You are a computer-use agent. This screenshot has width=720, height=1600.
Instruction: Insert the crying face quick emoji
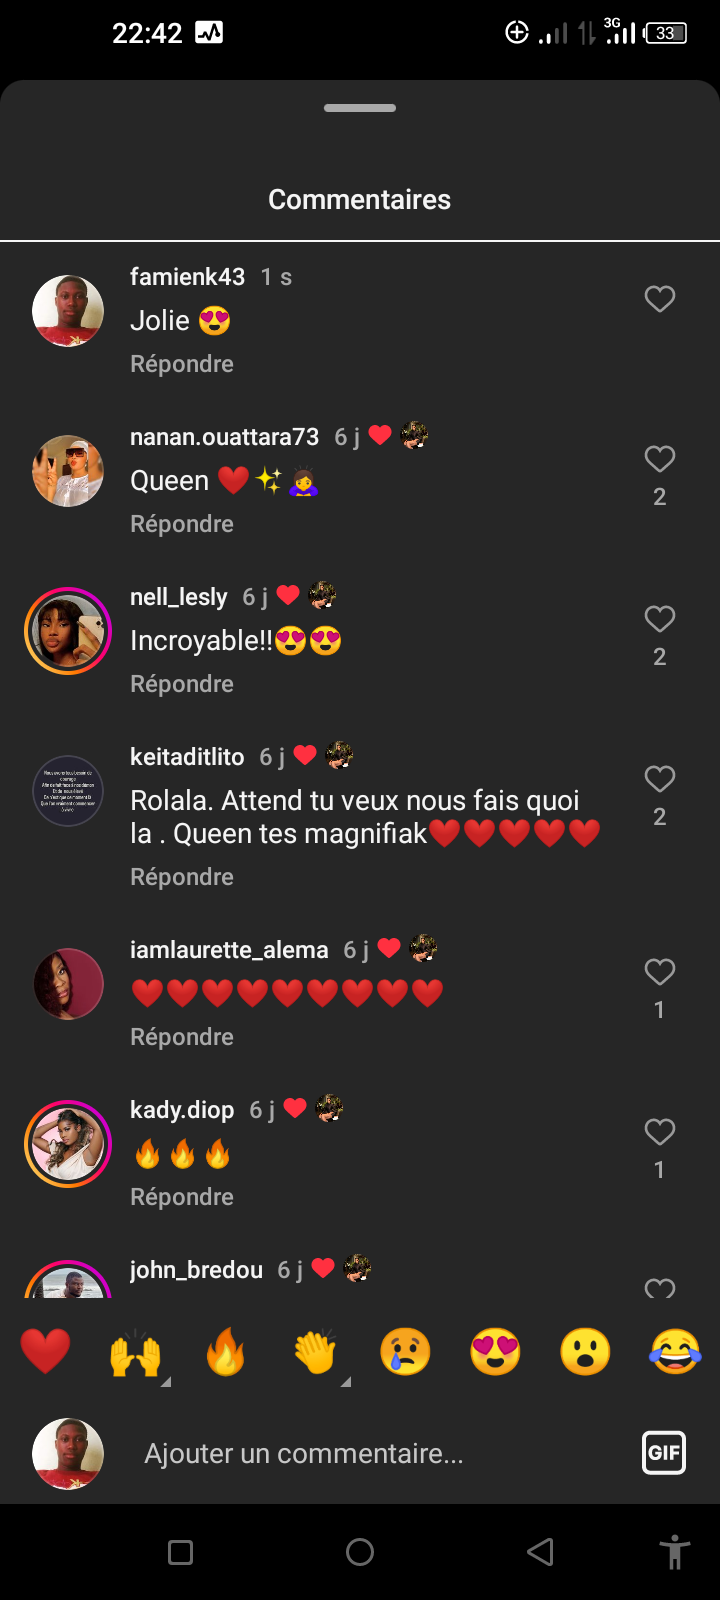tap(405, 1352)
